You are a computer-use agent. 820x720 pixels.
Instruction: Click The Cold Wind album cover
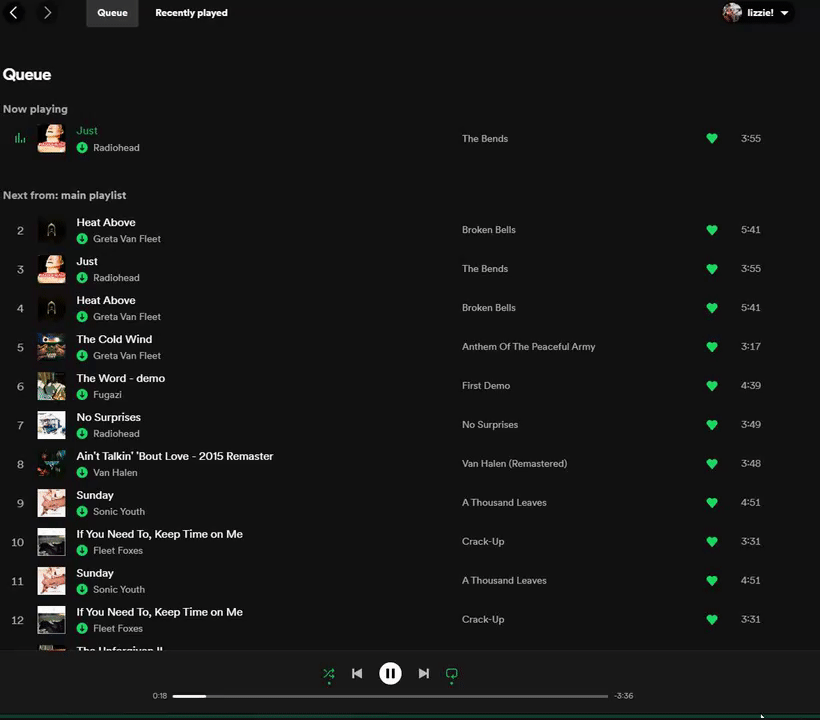[51, 347]
